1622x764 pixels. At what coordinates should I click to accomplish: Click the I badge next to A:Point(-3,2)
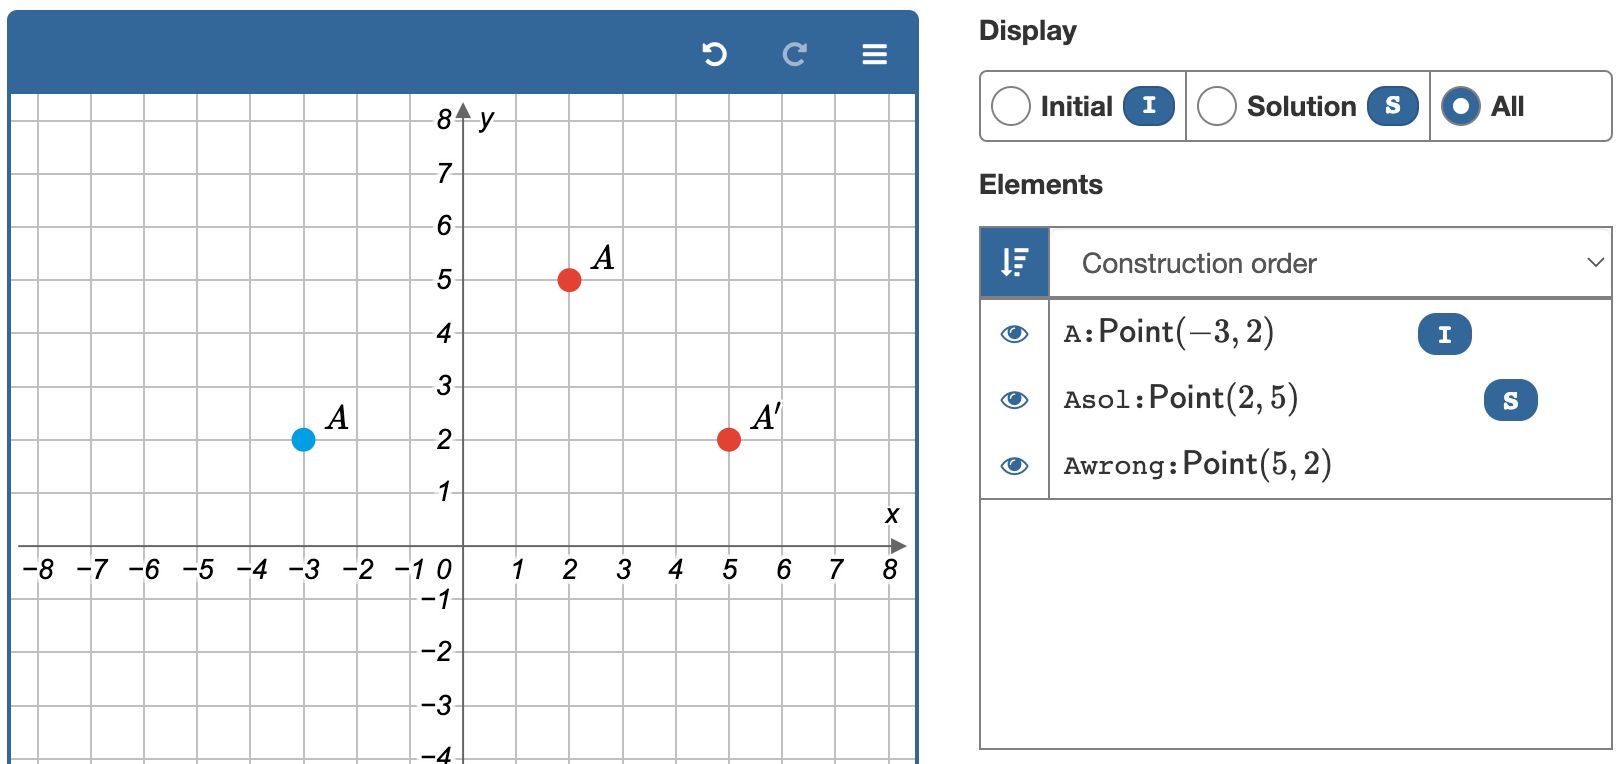pyautogui.click(x=1444, y=334)
